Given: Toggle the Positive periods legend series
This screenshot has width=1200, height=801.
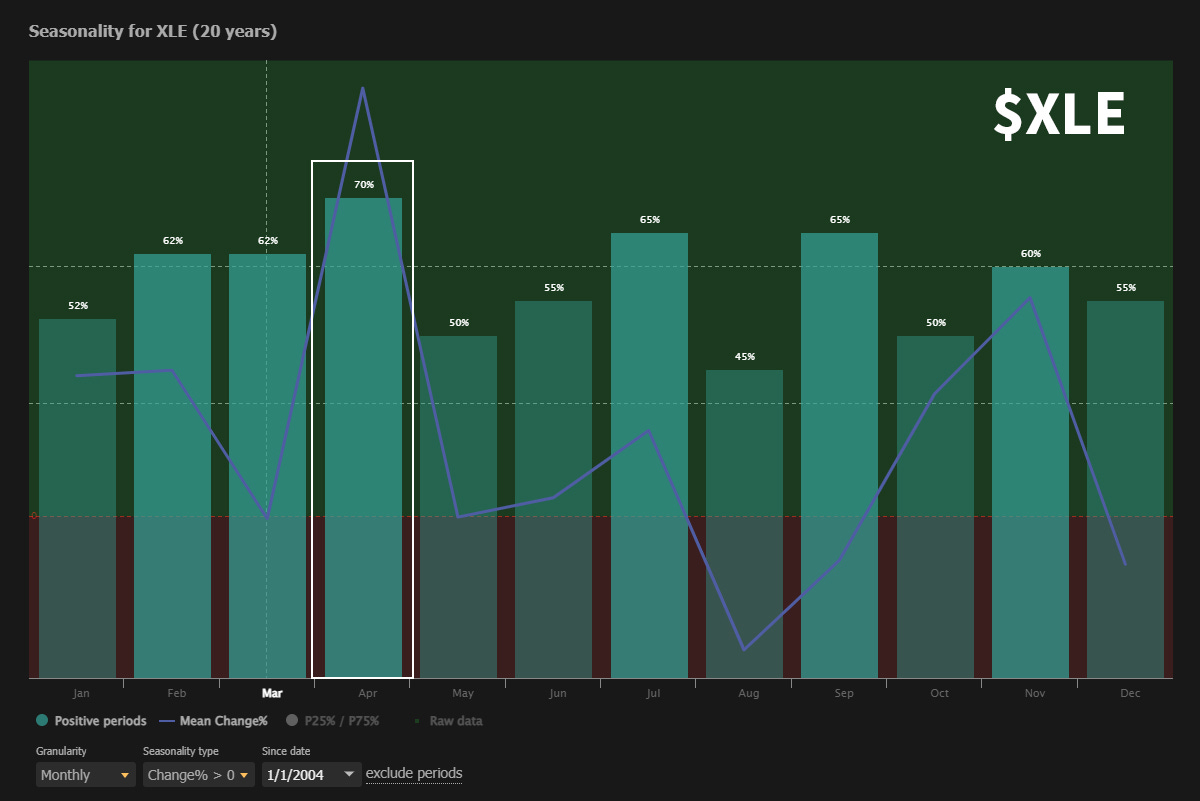Looking at the screenshot, I should (x=91, y=721).
